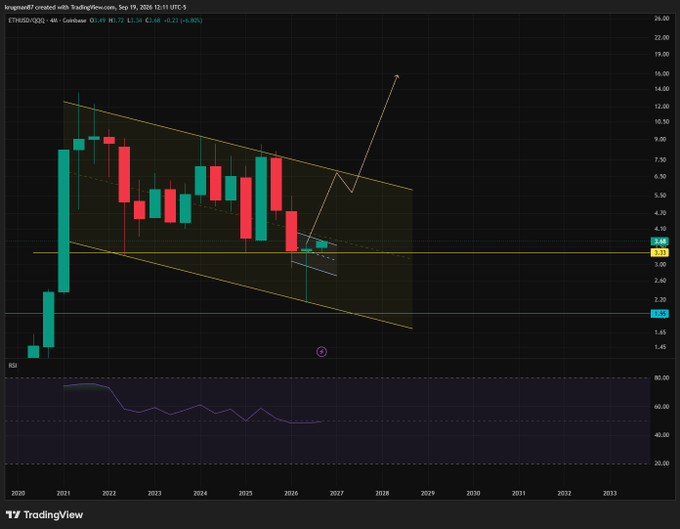The height and width of the screenshot is (529, 680).
Task: Select the green 3.68 current price label
Action: click(660, 241)
